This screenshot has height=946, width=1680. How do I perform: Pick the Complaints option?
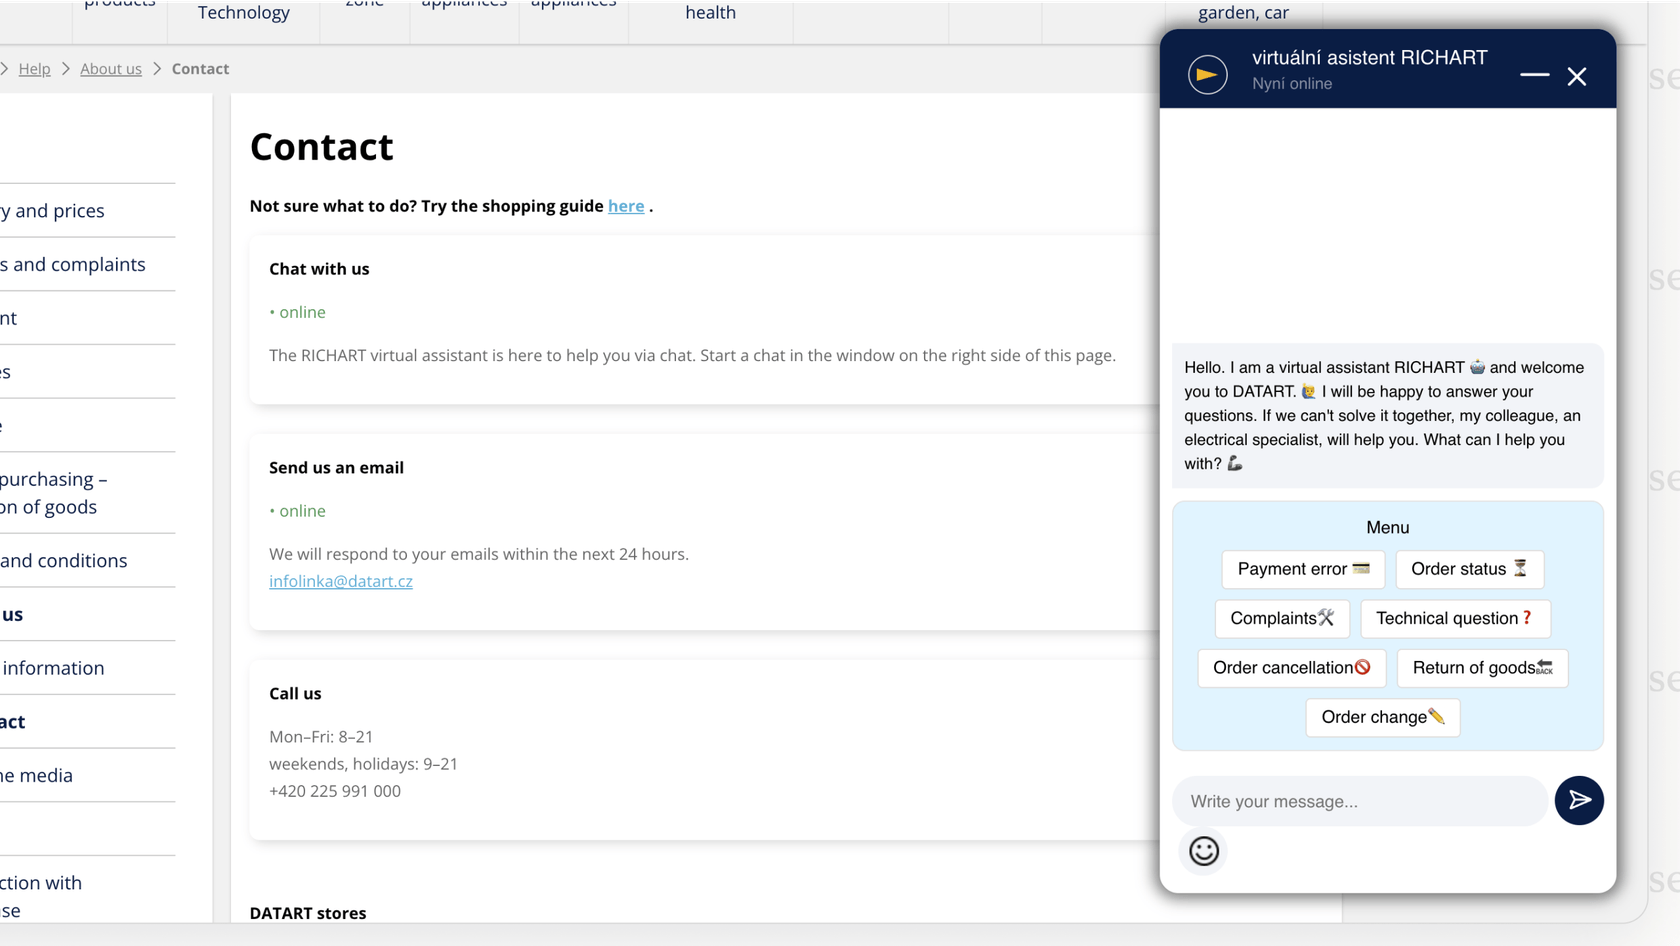(x=1282, y=618)
